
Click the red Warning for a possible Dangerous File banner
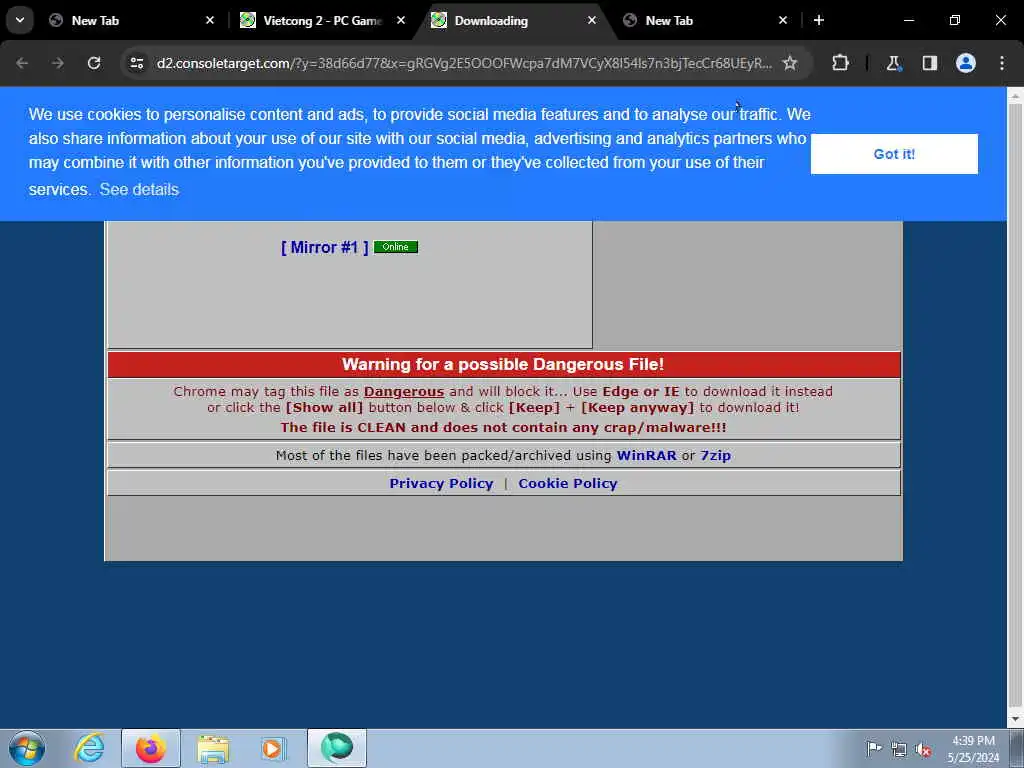click(504, 364)
